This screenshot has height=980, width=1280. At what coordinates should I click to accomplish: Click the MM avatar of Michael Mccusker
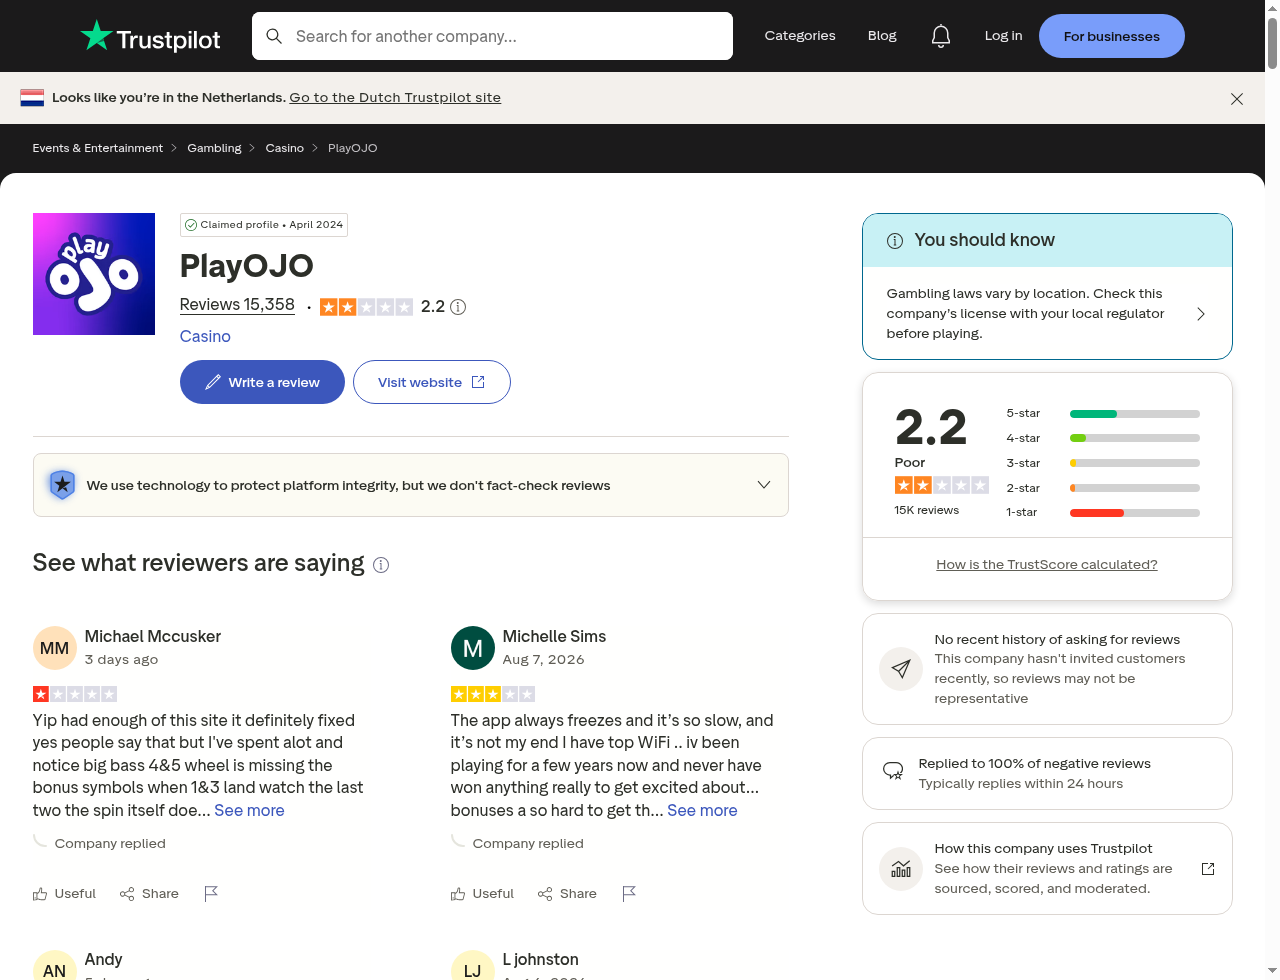54,648
